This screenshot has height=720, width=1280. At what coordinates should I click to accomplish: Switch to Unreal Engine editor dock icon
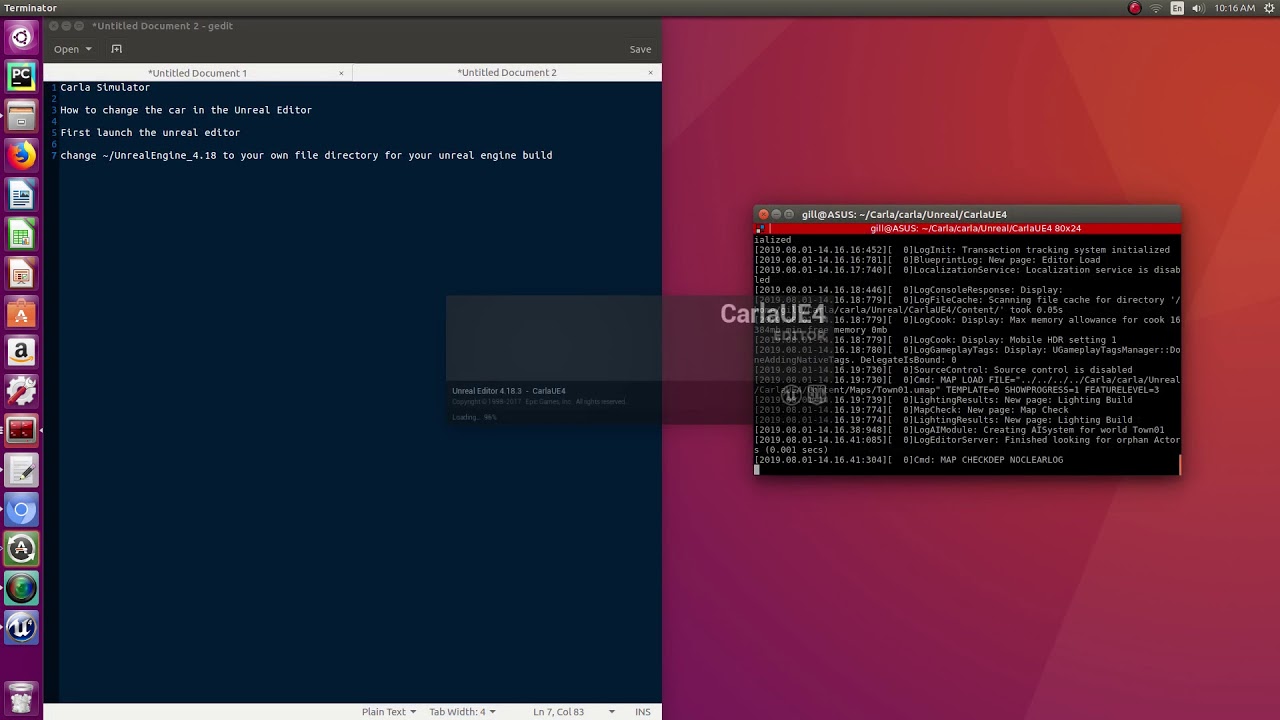click(x=21, y=628)
